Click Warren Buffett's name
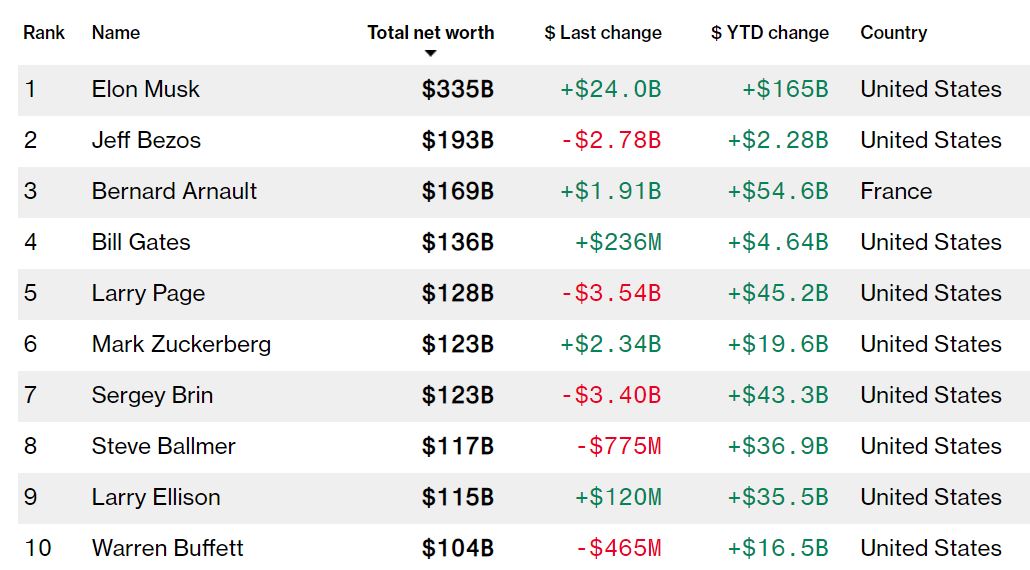Viewport: 1030px width, 570px height. (x=167, y=548)
